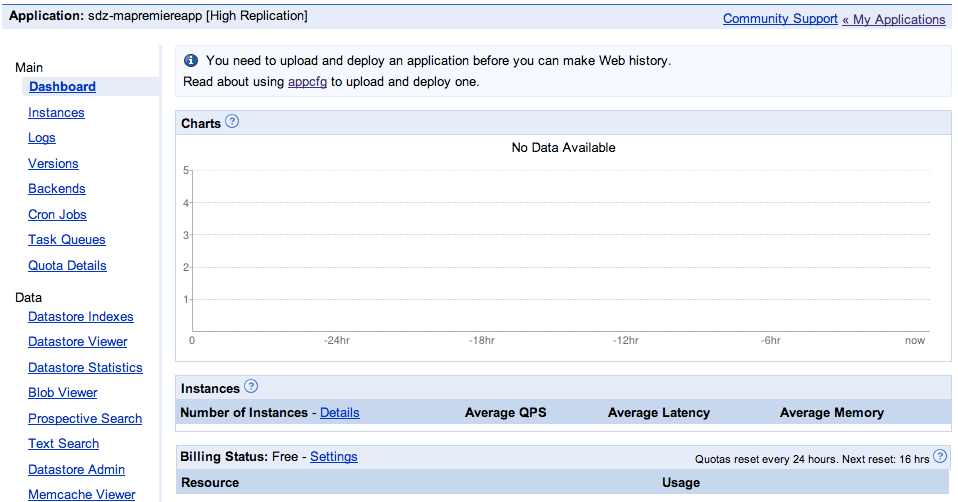This screenshot has width=958, height=502.
Task: Open the Dashboard page in sidebar
Action: point(62,87)
